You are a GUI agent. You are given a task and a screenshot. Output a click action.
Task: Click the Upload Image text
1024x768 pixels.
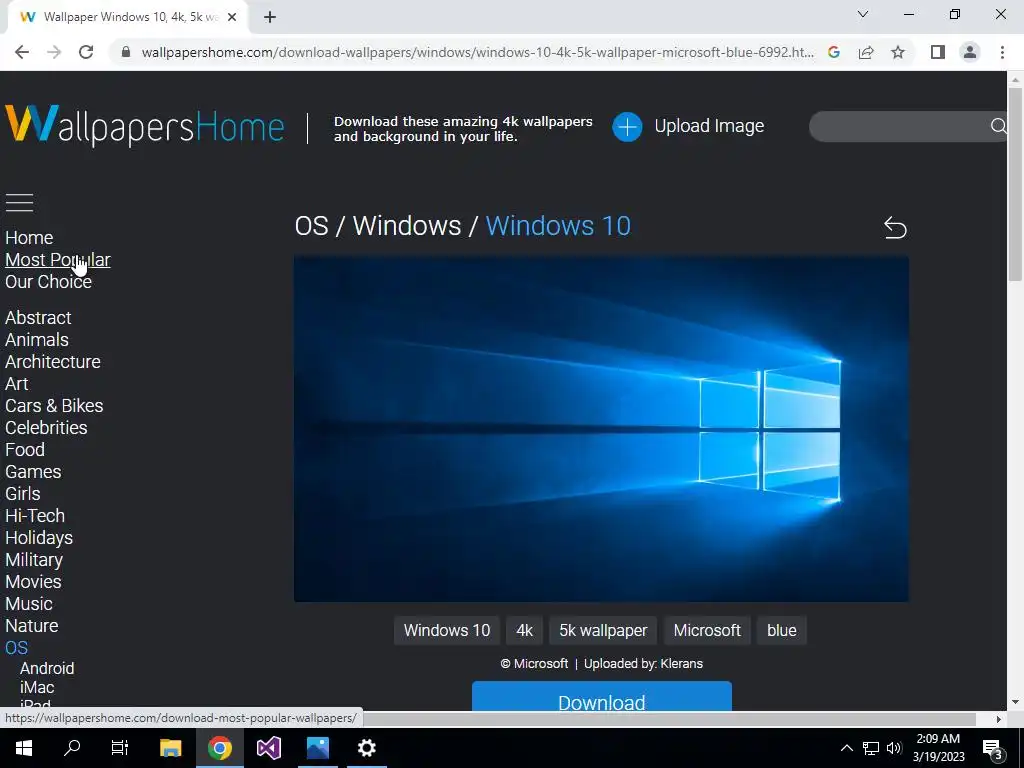click(x=709, y=126)
